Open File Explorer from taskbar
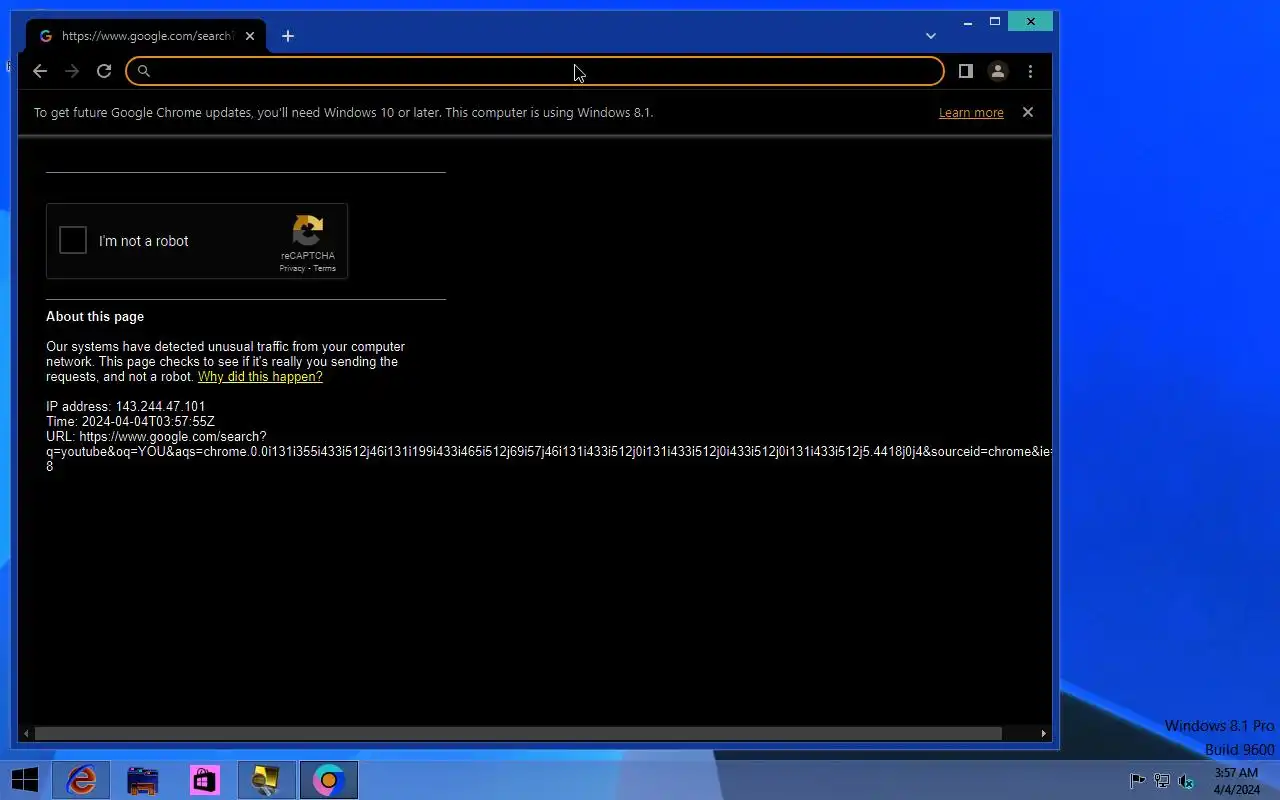The height and width of the screenshot is (800, 1280). tap(143, 780)
